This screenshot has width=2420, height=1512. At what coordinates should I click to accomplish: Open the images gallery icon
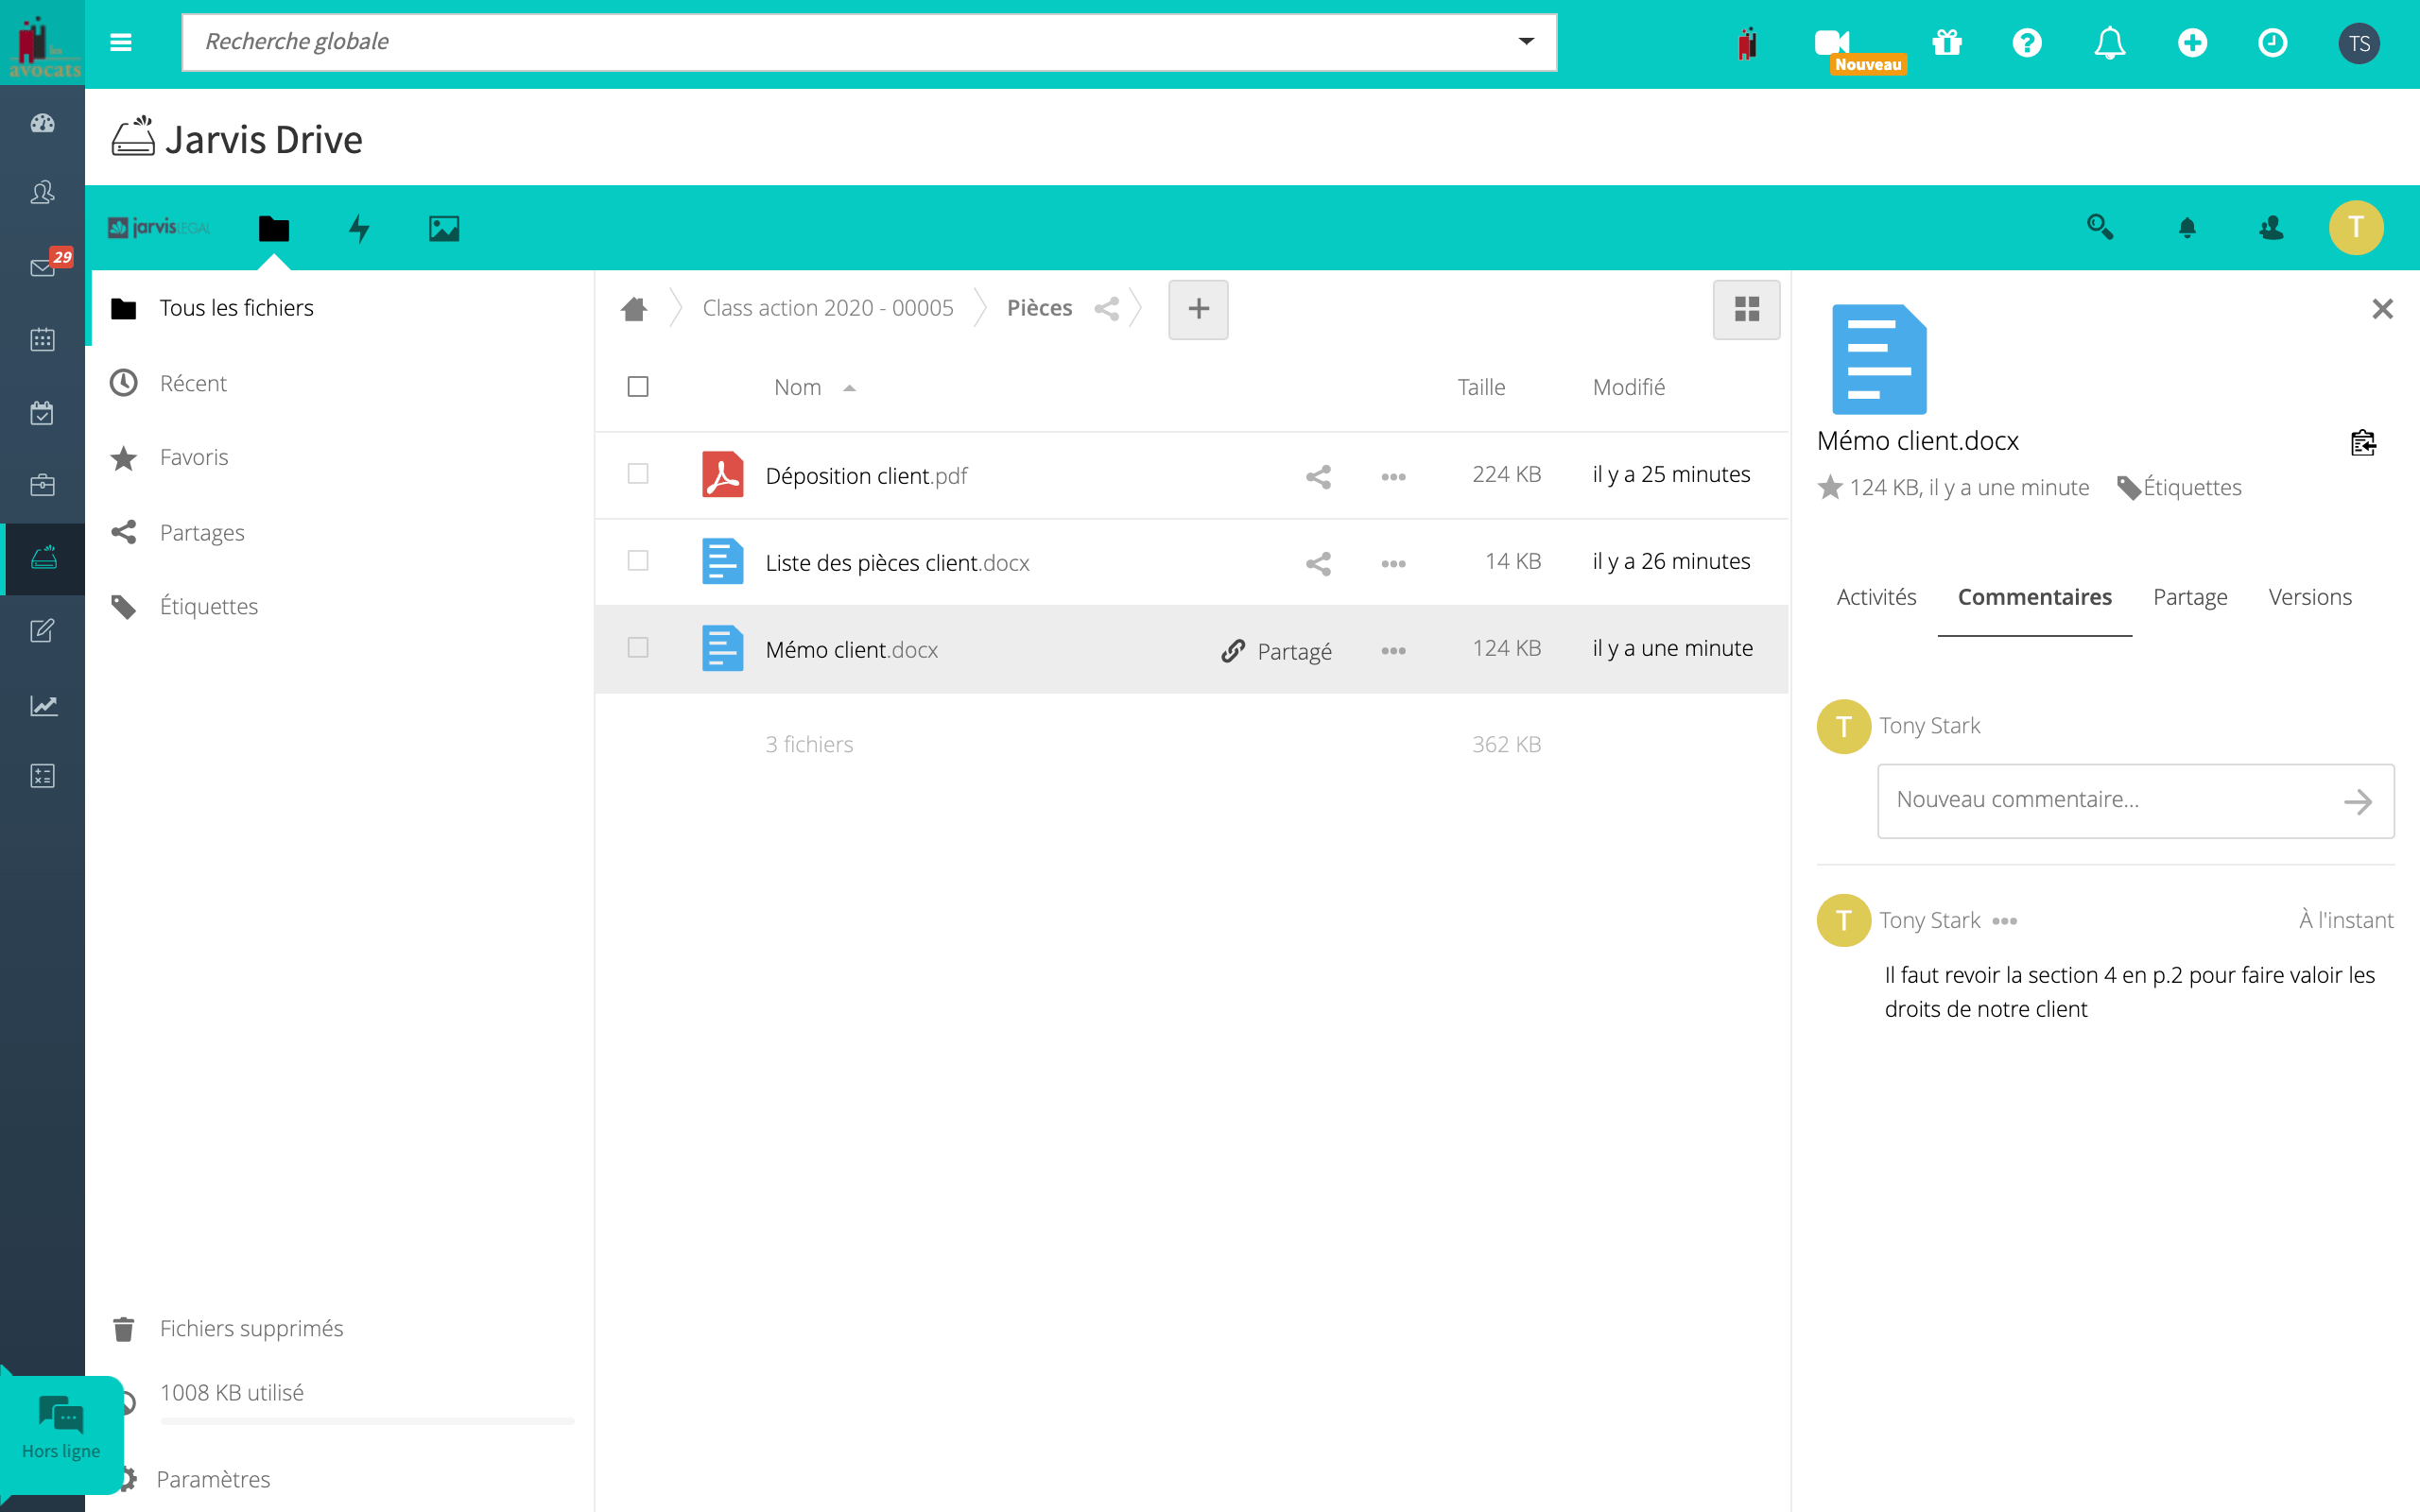[444, 228]
